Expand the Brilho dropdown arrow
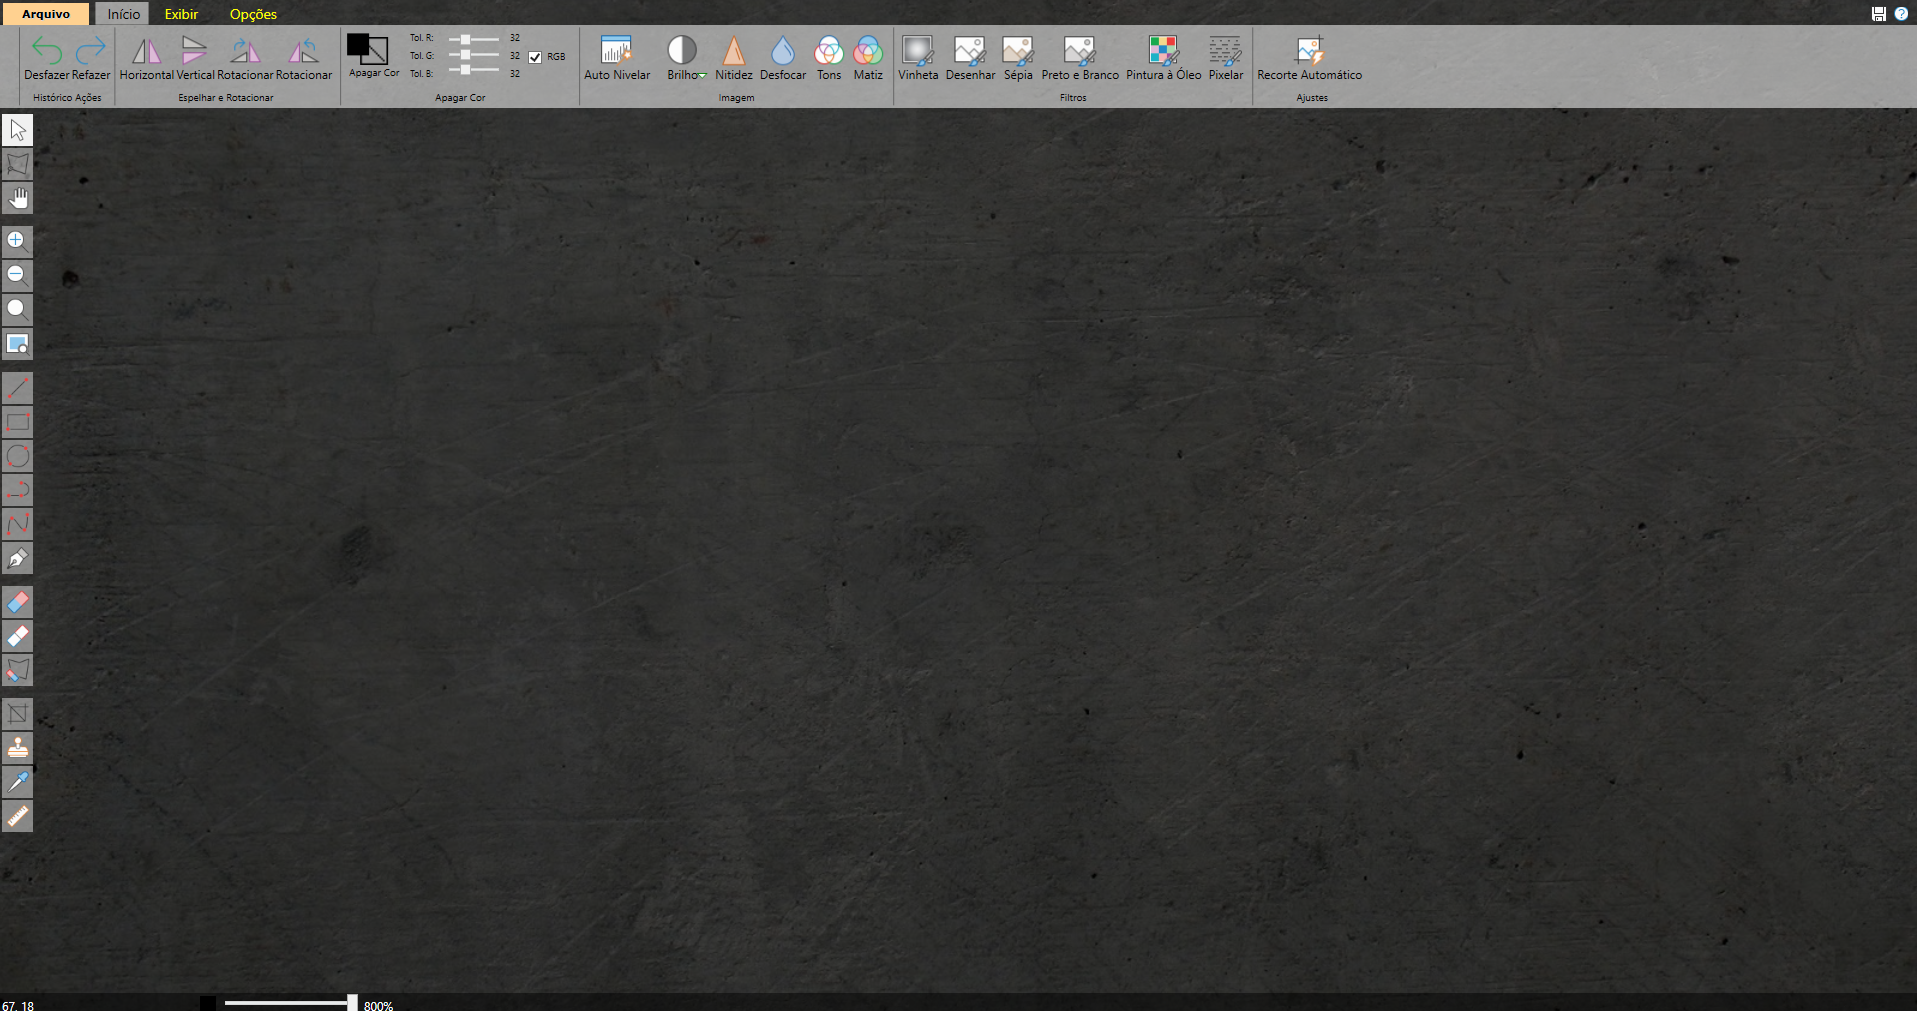This screenshot has height=1011, width=1917. [x=703, y=76]
